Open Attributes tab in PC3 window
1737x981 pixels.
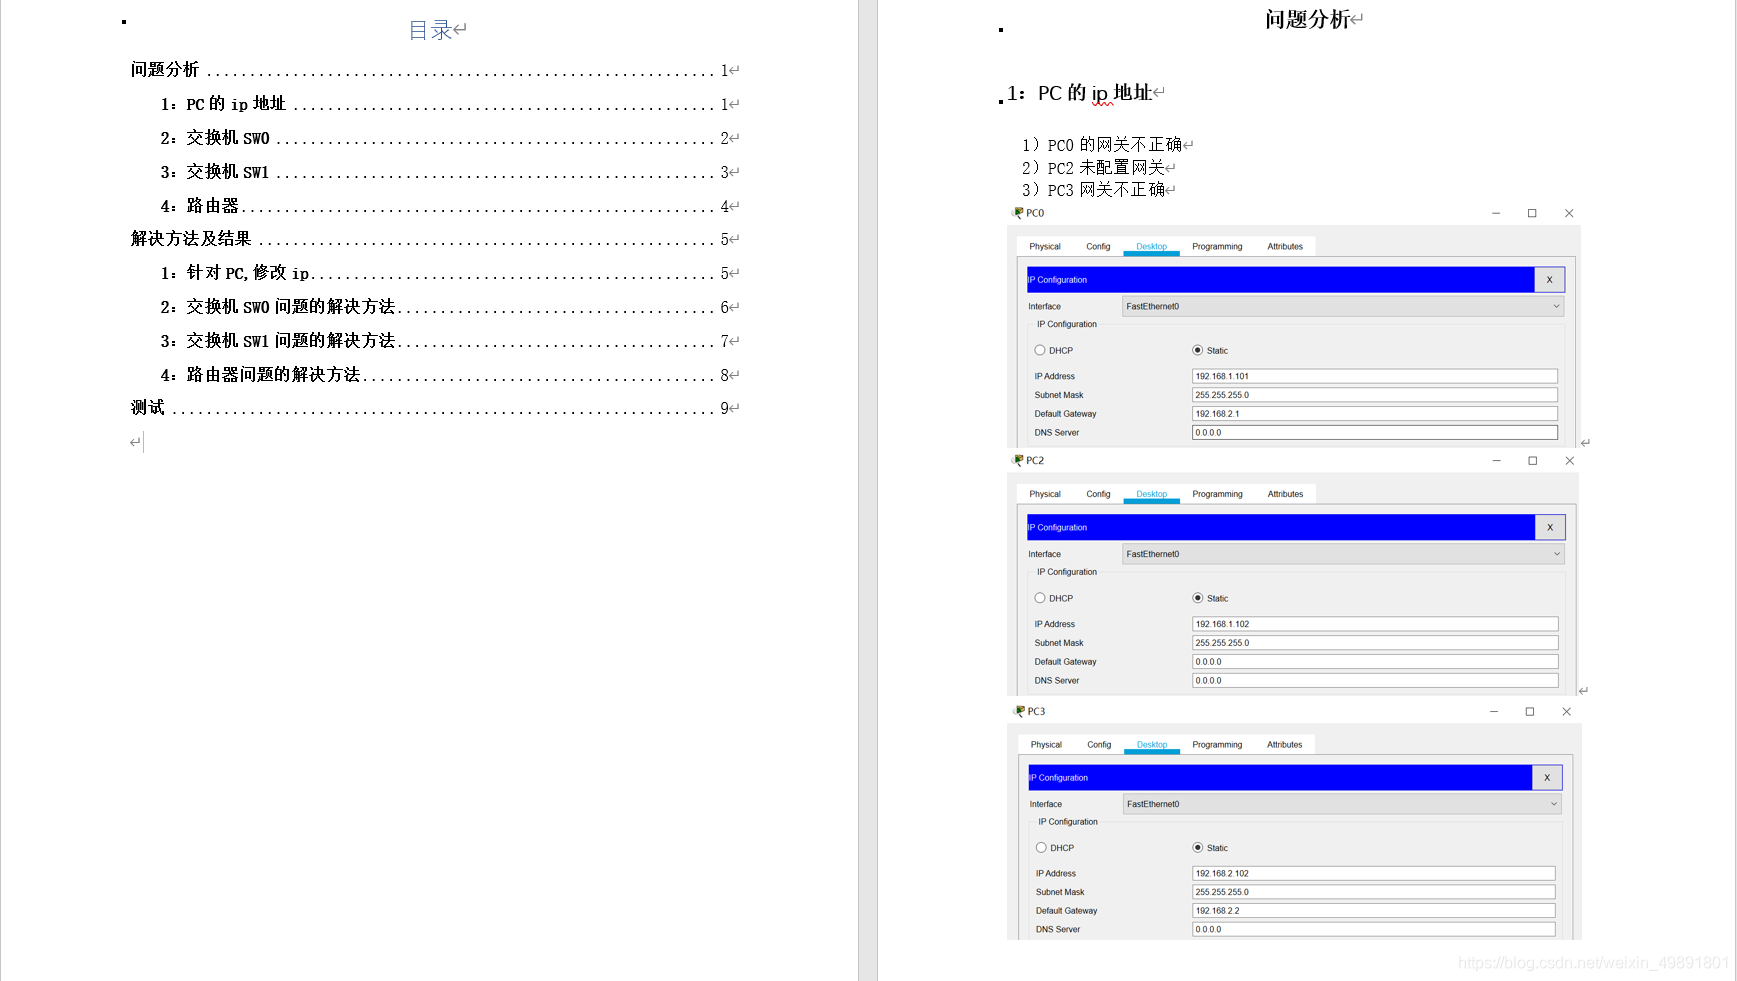point(1285,745)
